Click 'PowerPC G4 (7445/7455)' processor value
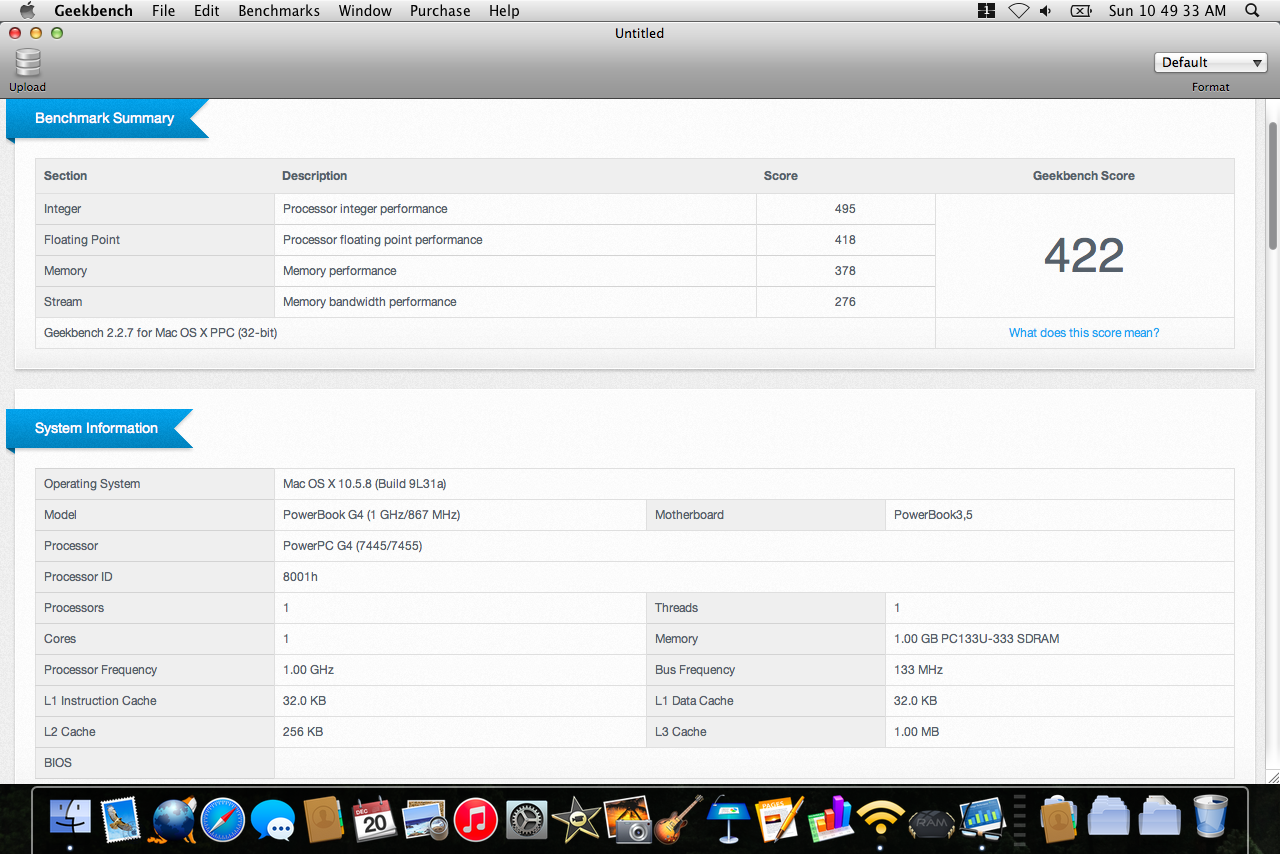Viewport: 1280px width, 854px height. point(352,546)
